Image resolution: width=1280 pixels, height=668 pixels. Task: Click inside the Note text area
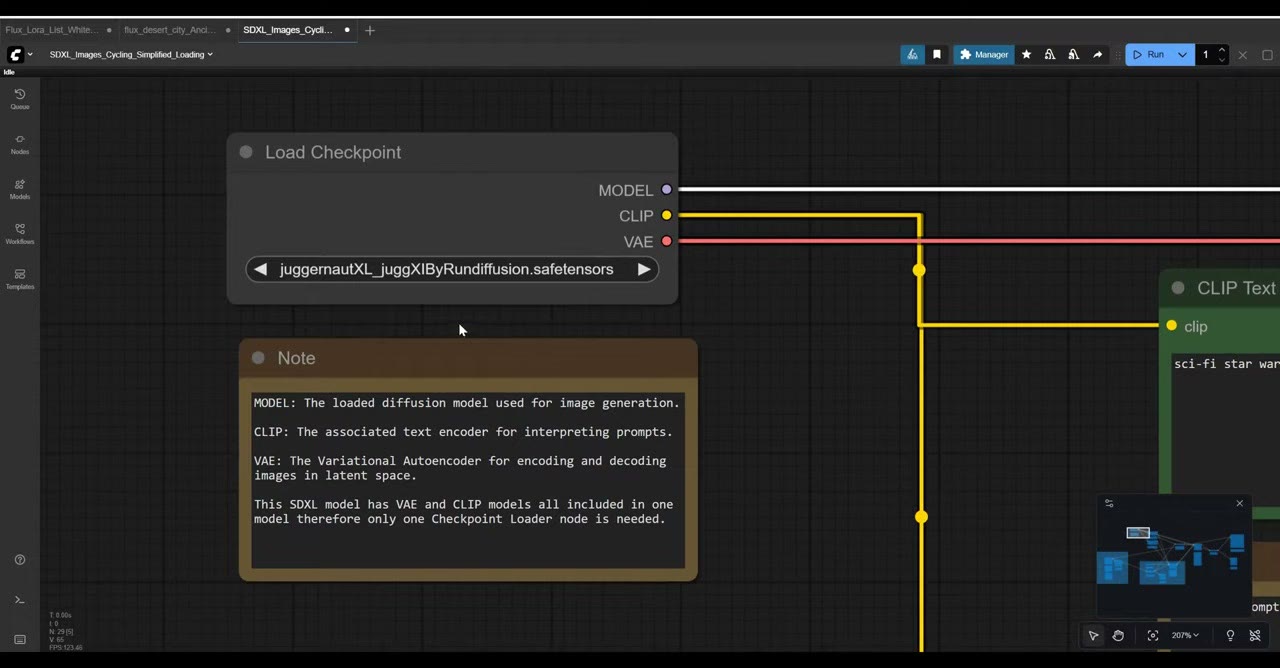(x=468, y=480)
